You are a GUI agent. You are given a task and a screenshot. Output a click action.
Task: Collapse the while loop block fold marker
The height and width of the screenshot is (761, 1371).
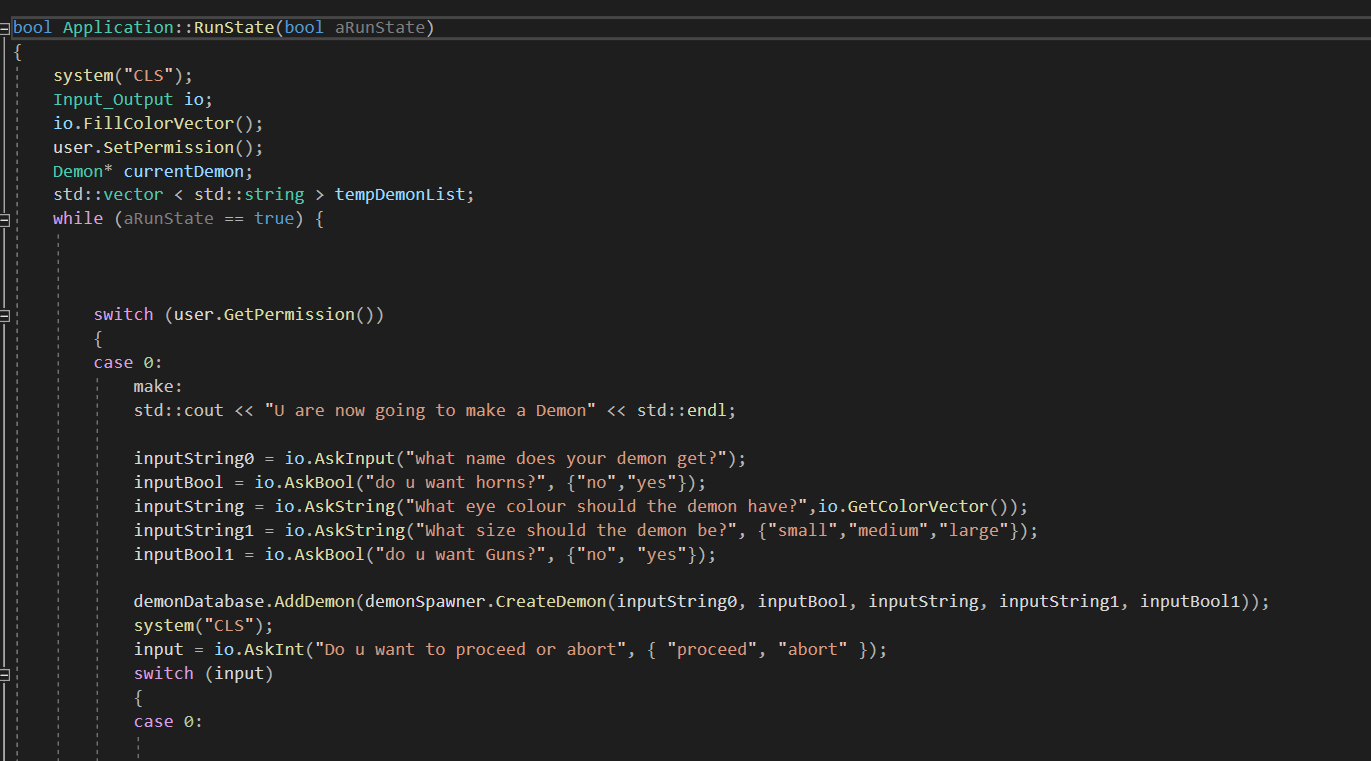tap(5, 219)
